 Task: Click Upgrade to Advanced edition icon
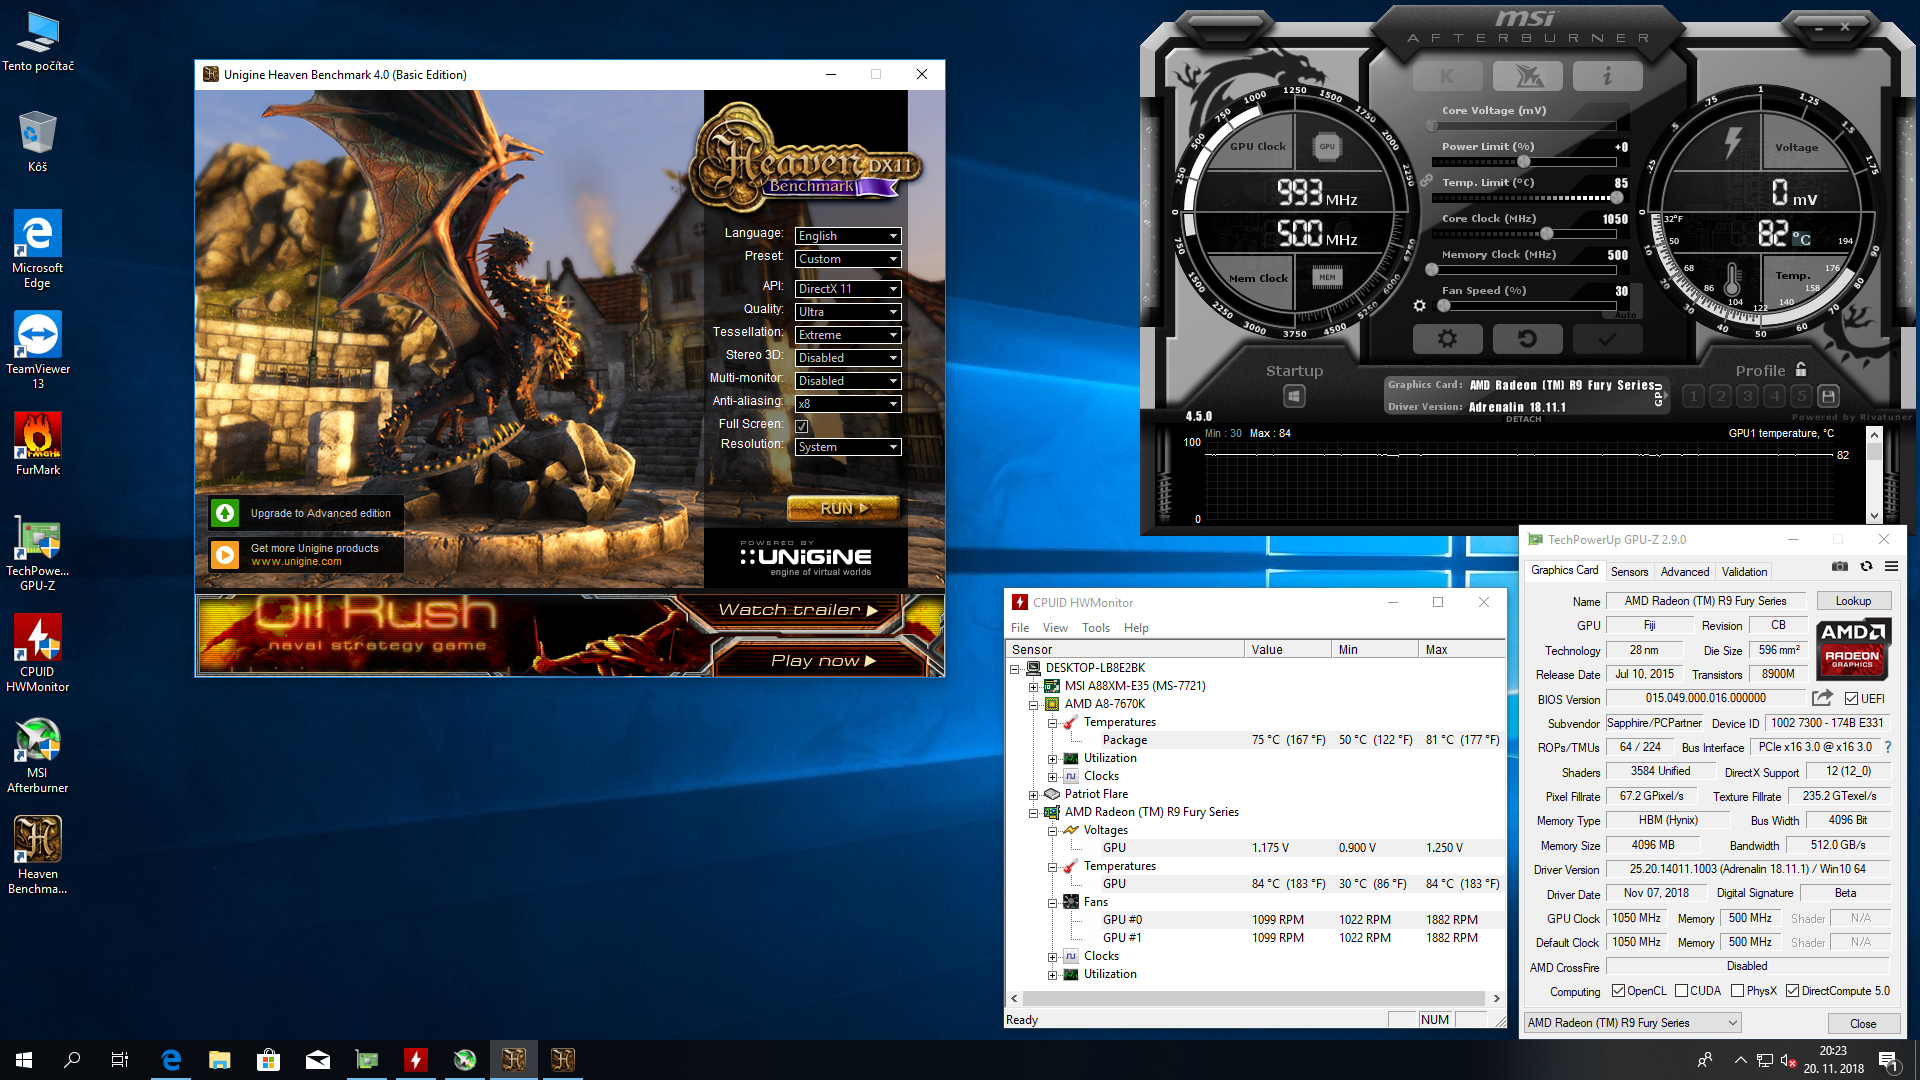tap(226, 513)
